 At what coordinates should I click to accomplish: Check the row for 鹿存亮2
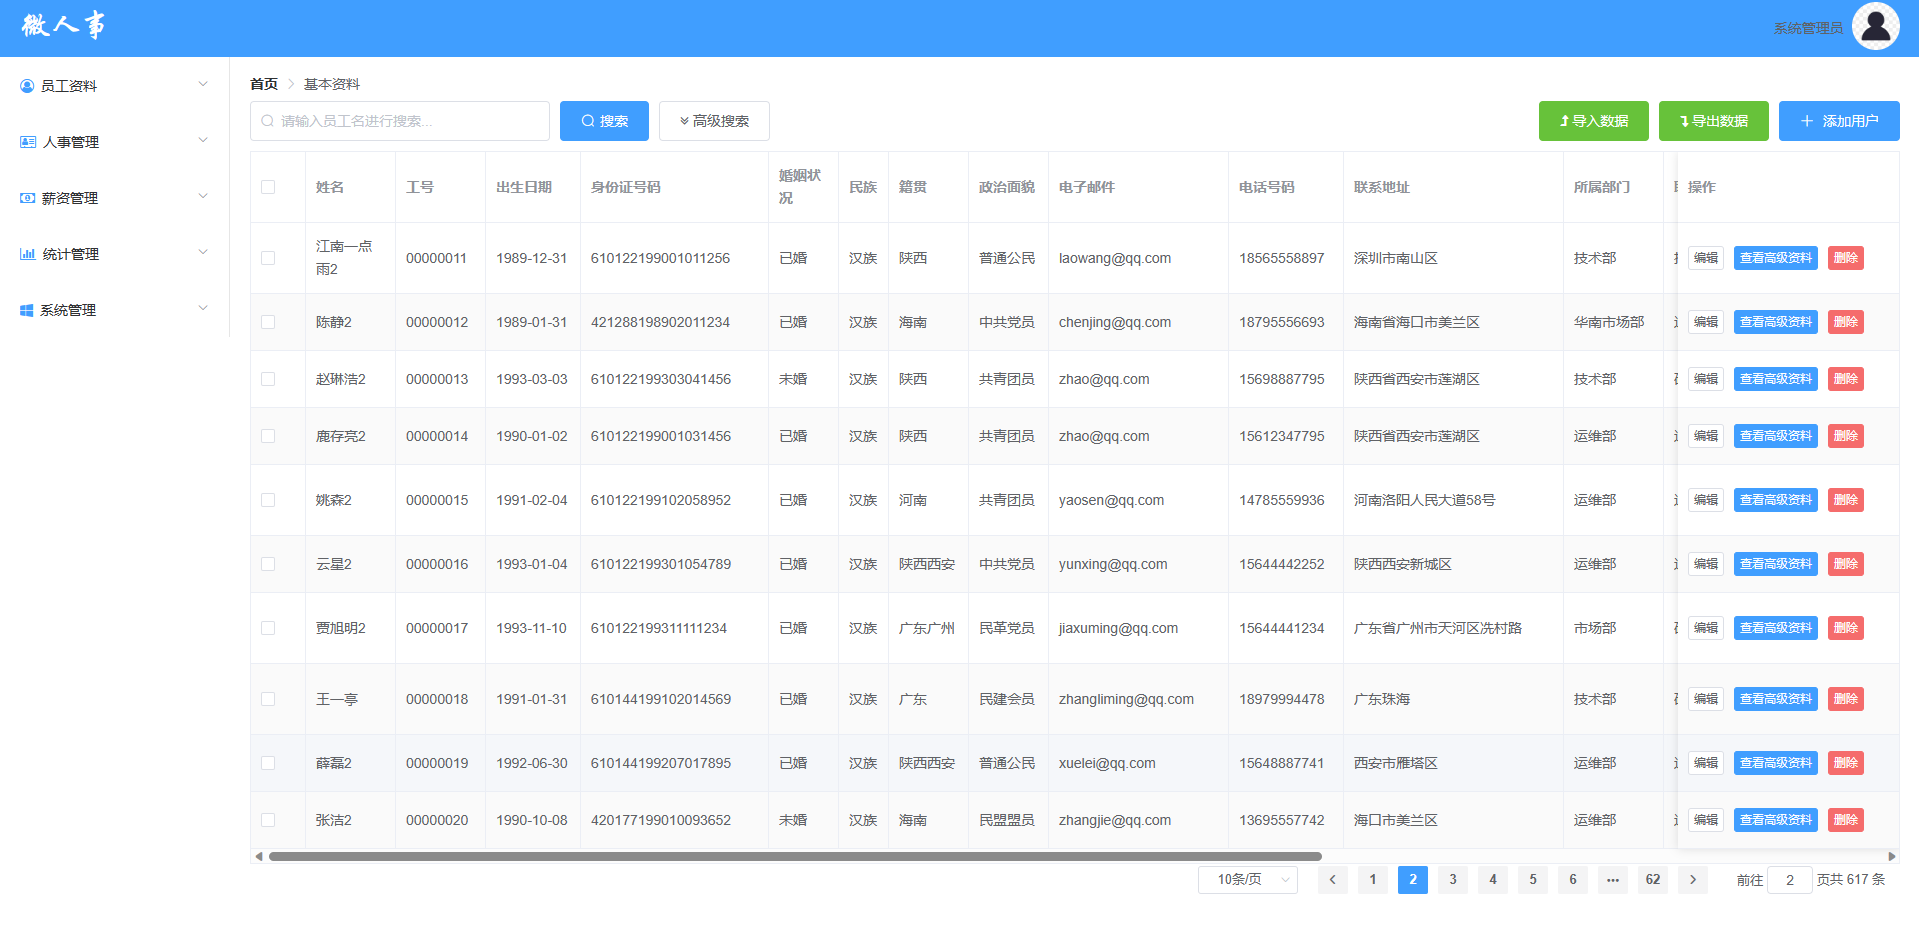pos(268,436)
